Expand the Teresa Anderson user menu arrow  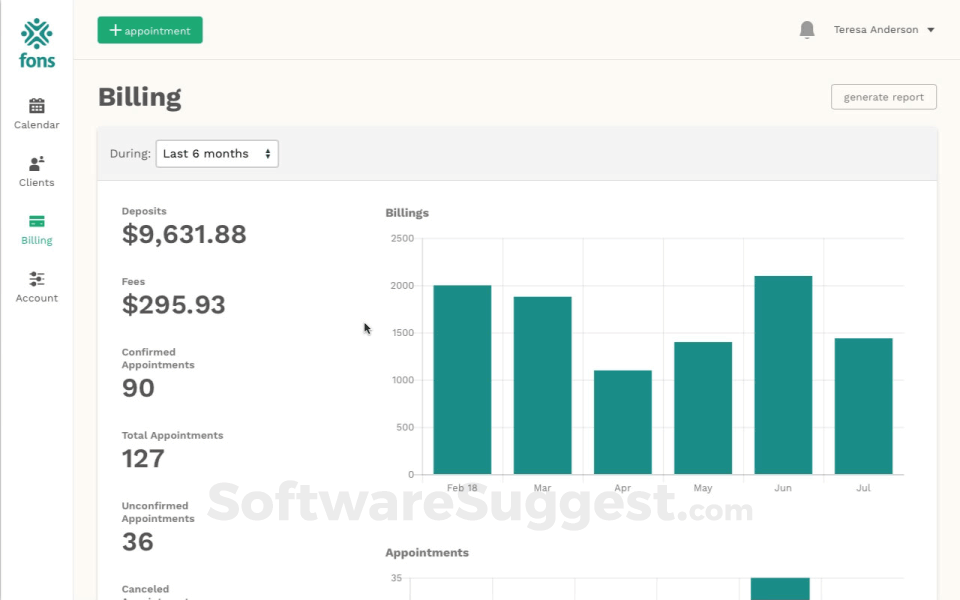click(x=931, y=30)
